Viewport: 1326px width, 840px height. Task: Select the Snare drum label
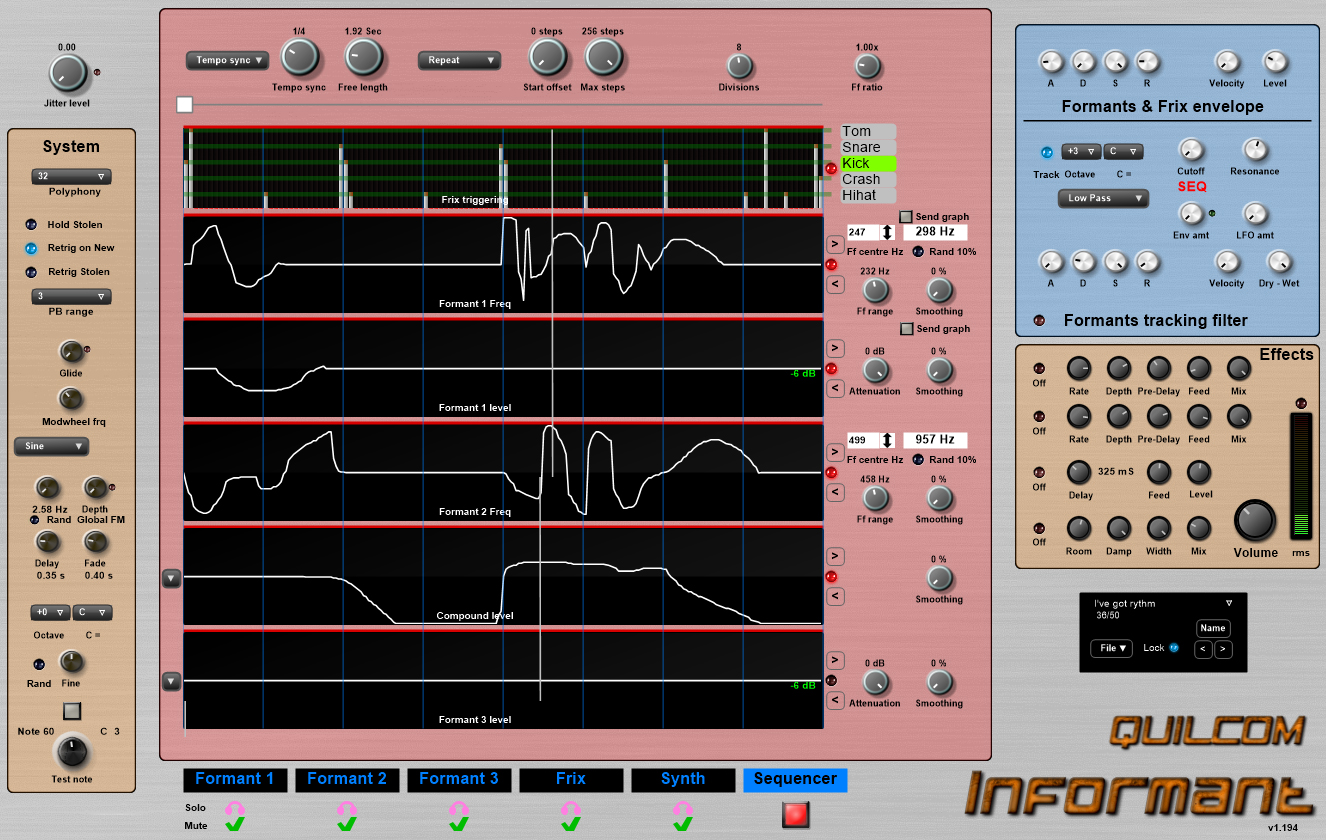click(868, 147)
